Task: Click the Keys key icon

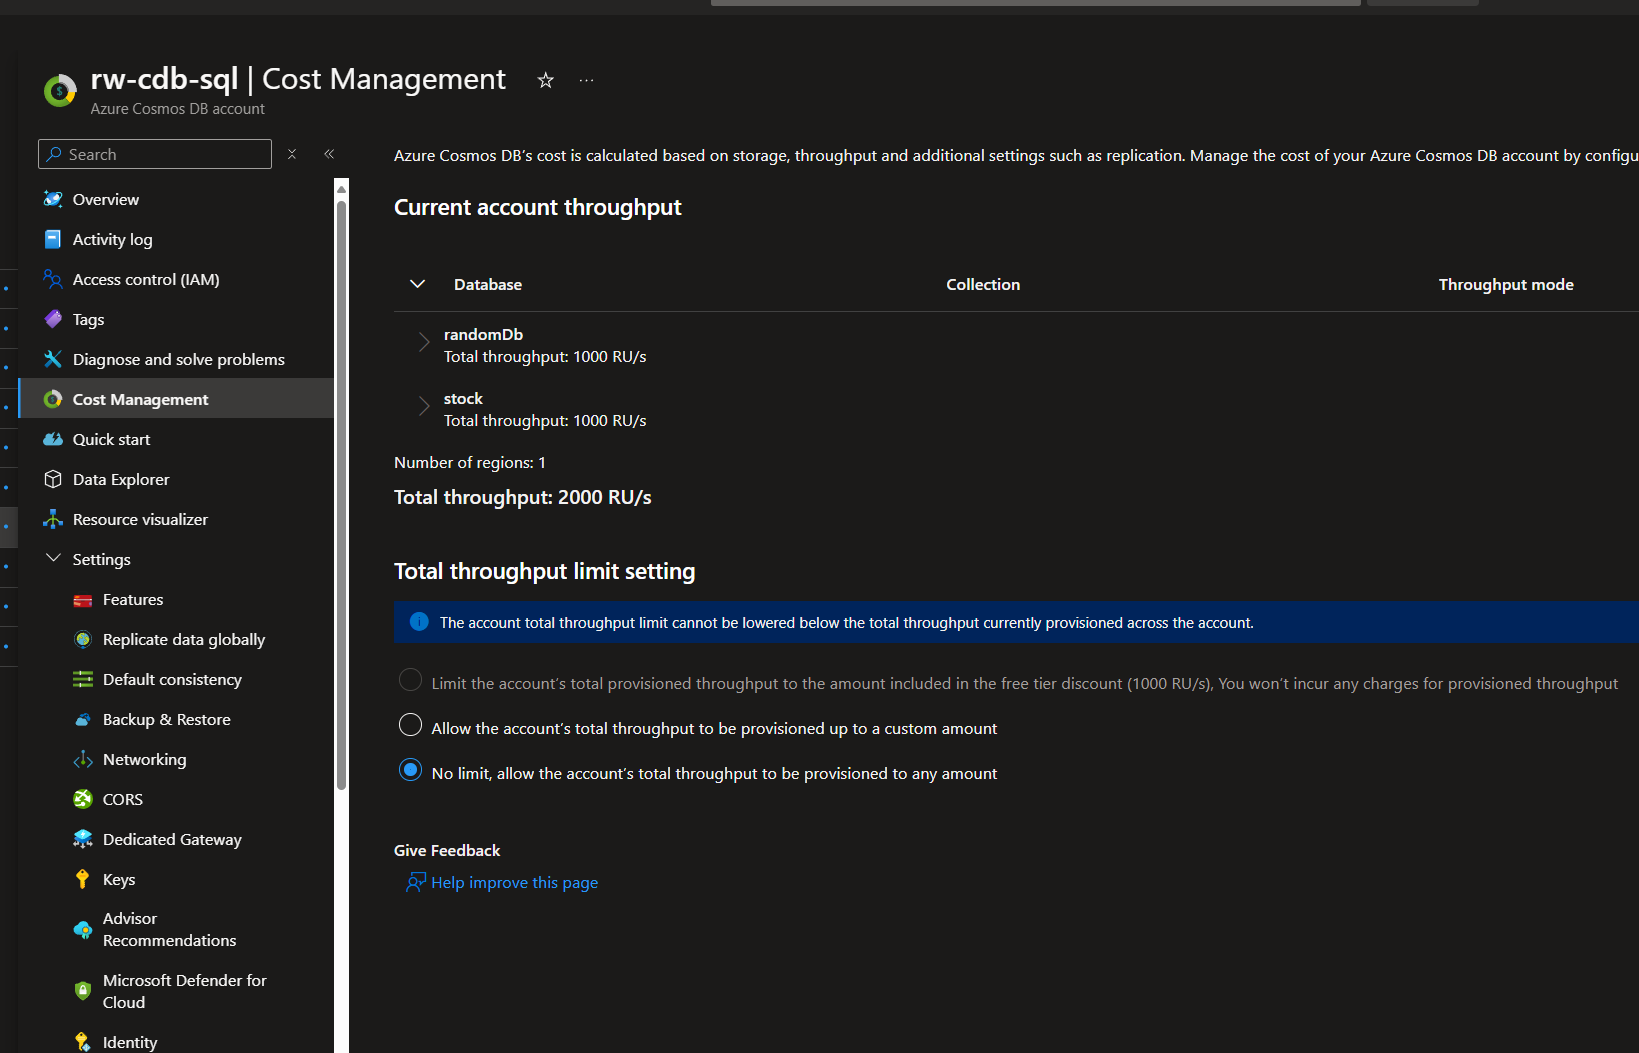Action: (83, 879)
